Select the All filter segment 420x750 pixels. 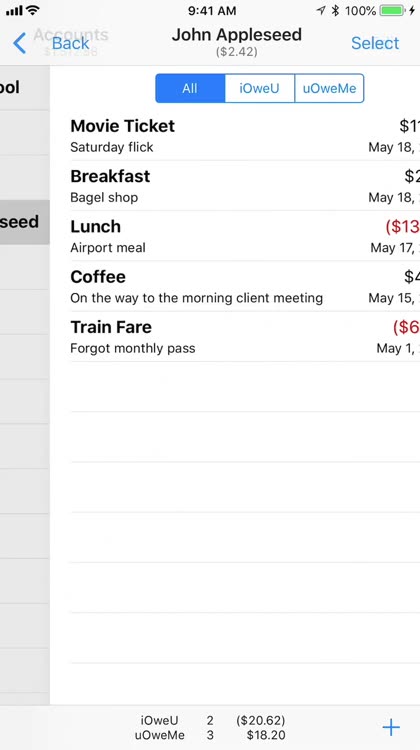click(x=190, y=88)
